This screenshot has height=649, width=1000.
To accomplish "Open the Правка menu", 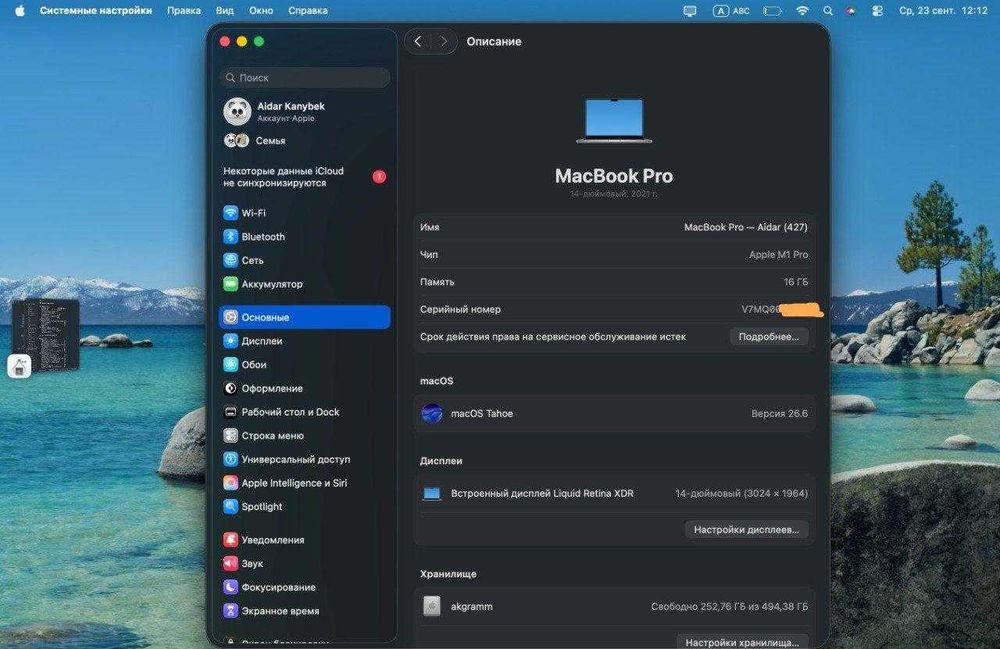I will click(x=184, y=10).
